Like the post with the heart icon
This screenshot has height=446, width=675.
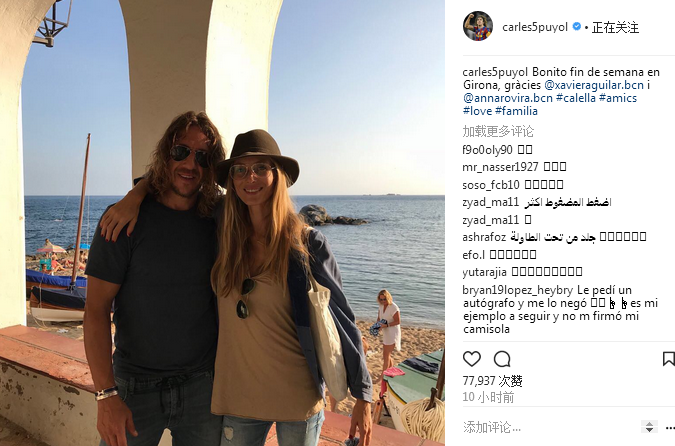point(472,359)
